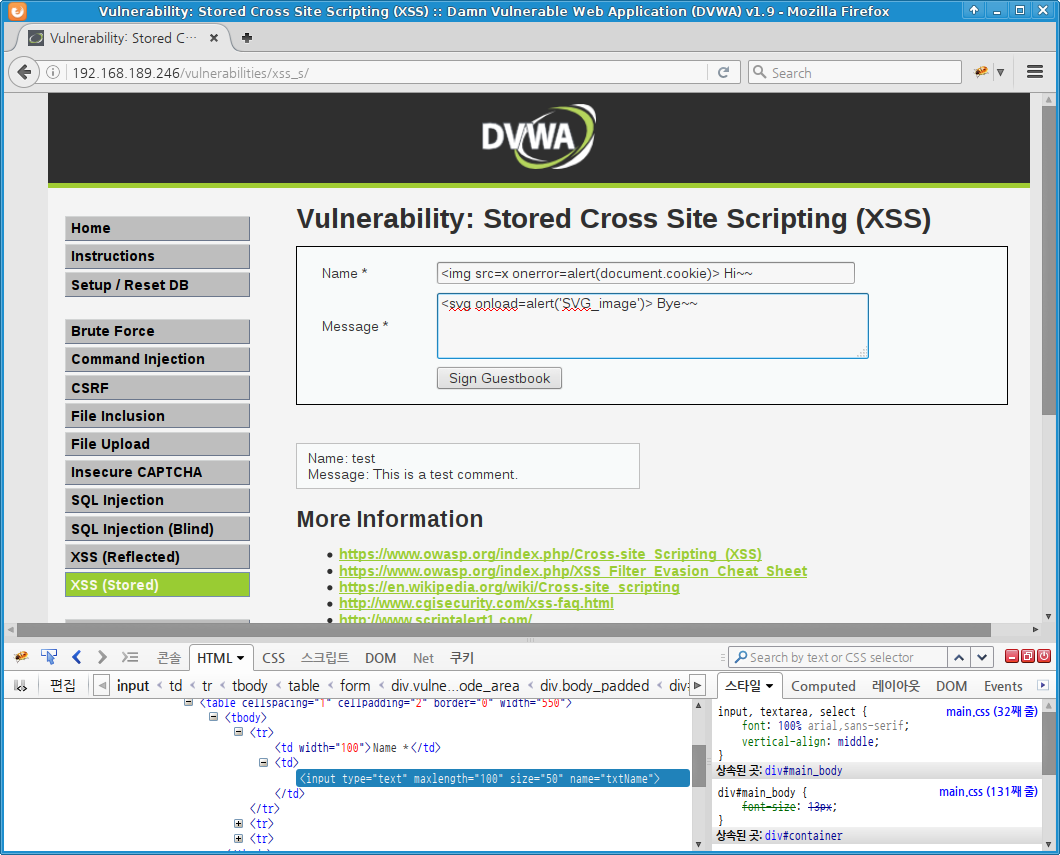Switch to the 콘솔 panel in Firebug
The image size is (1060, 855).
tap(168, 658)
